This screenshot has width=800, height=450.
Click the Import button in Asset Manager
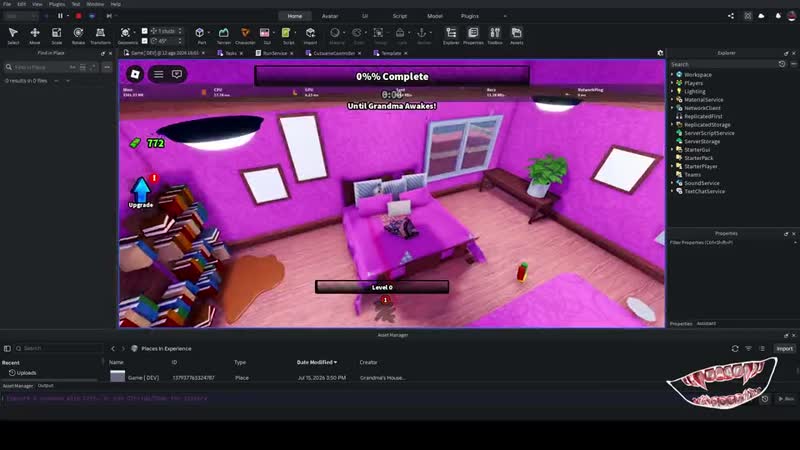click(x=784, y=348)
